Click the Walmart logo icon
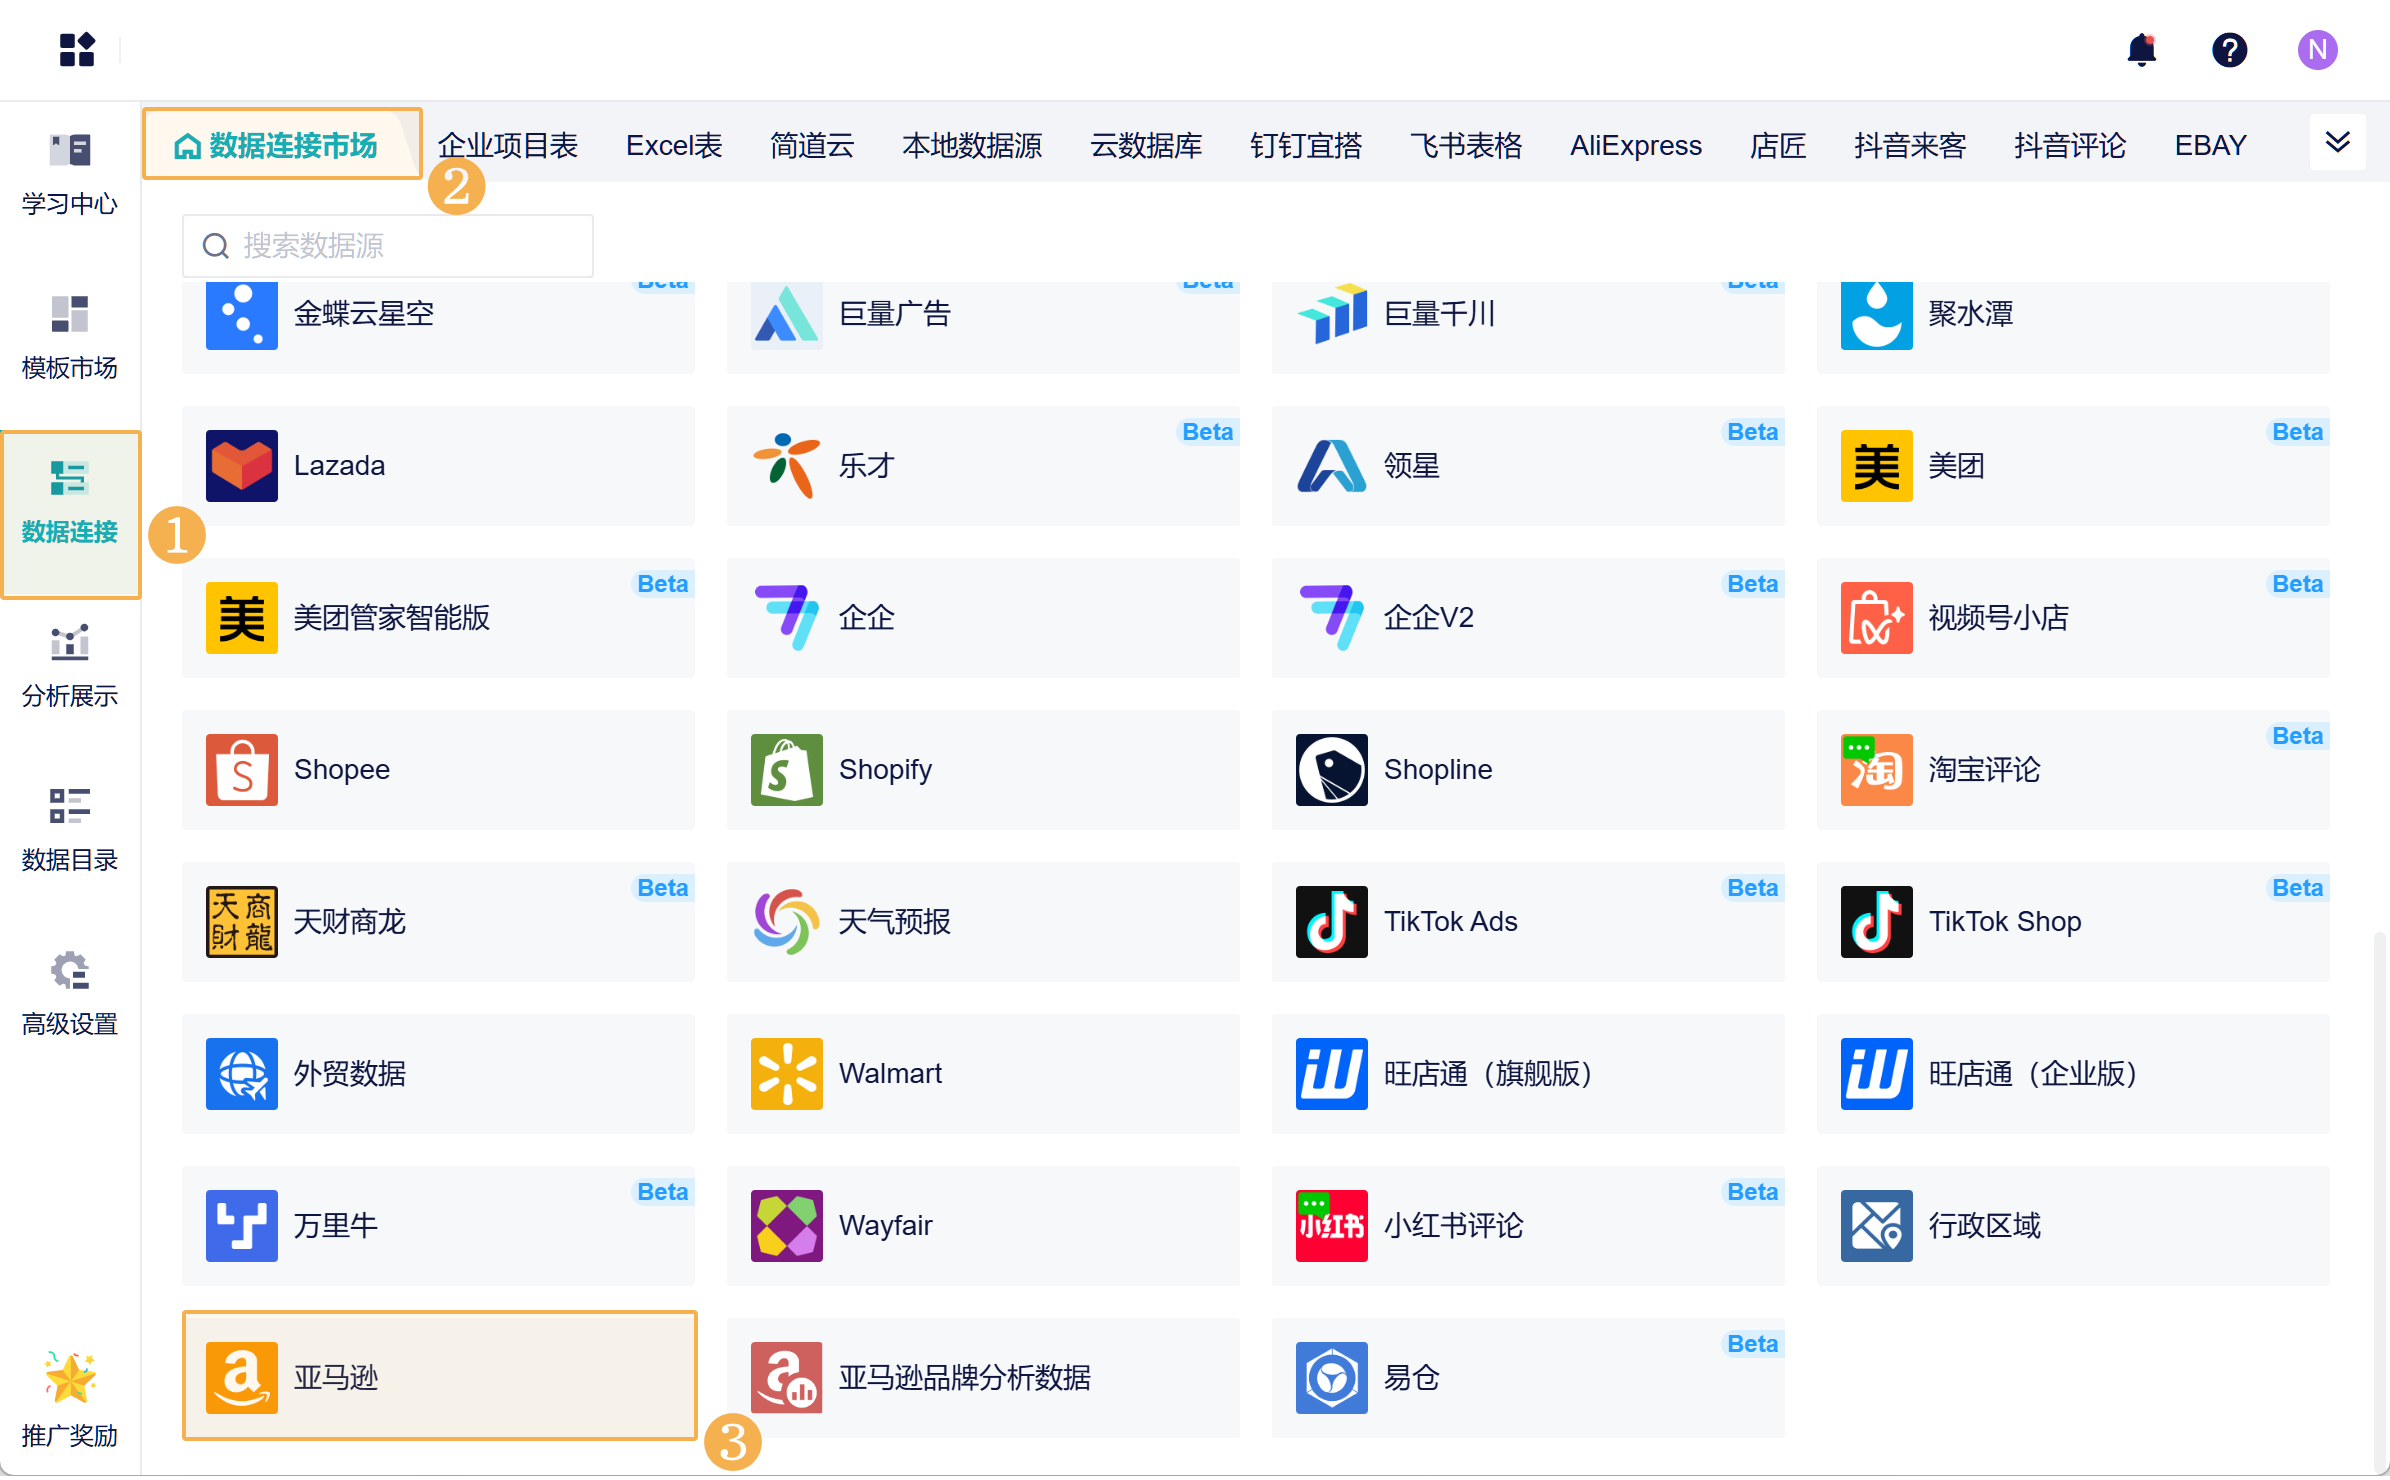Viewport: 2390px width, 1480px height. pyautogui.click(x=787, y=1074)
